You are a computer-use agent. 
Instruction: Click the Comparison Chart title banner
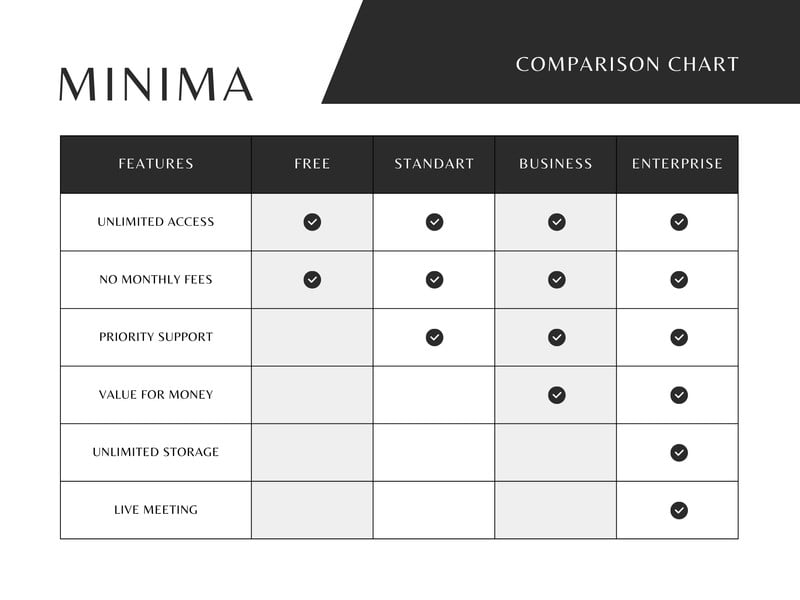coord(627,65)
